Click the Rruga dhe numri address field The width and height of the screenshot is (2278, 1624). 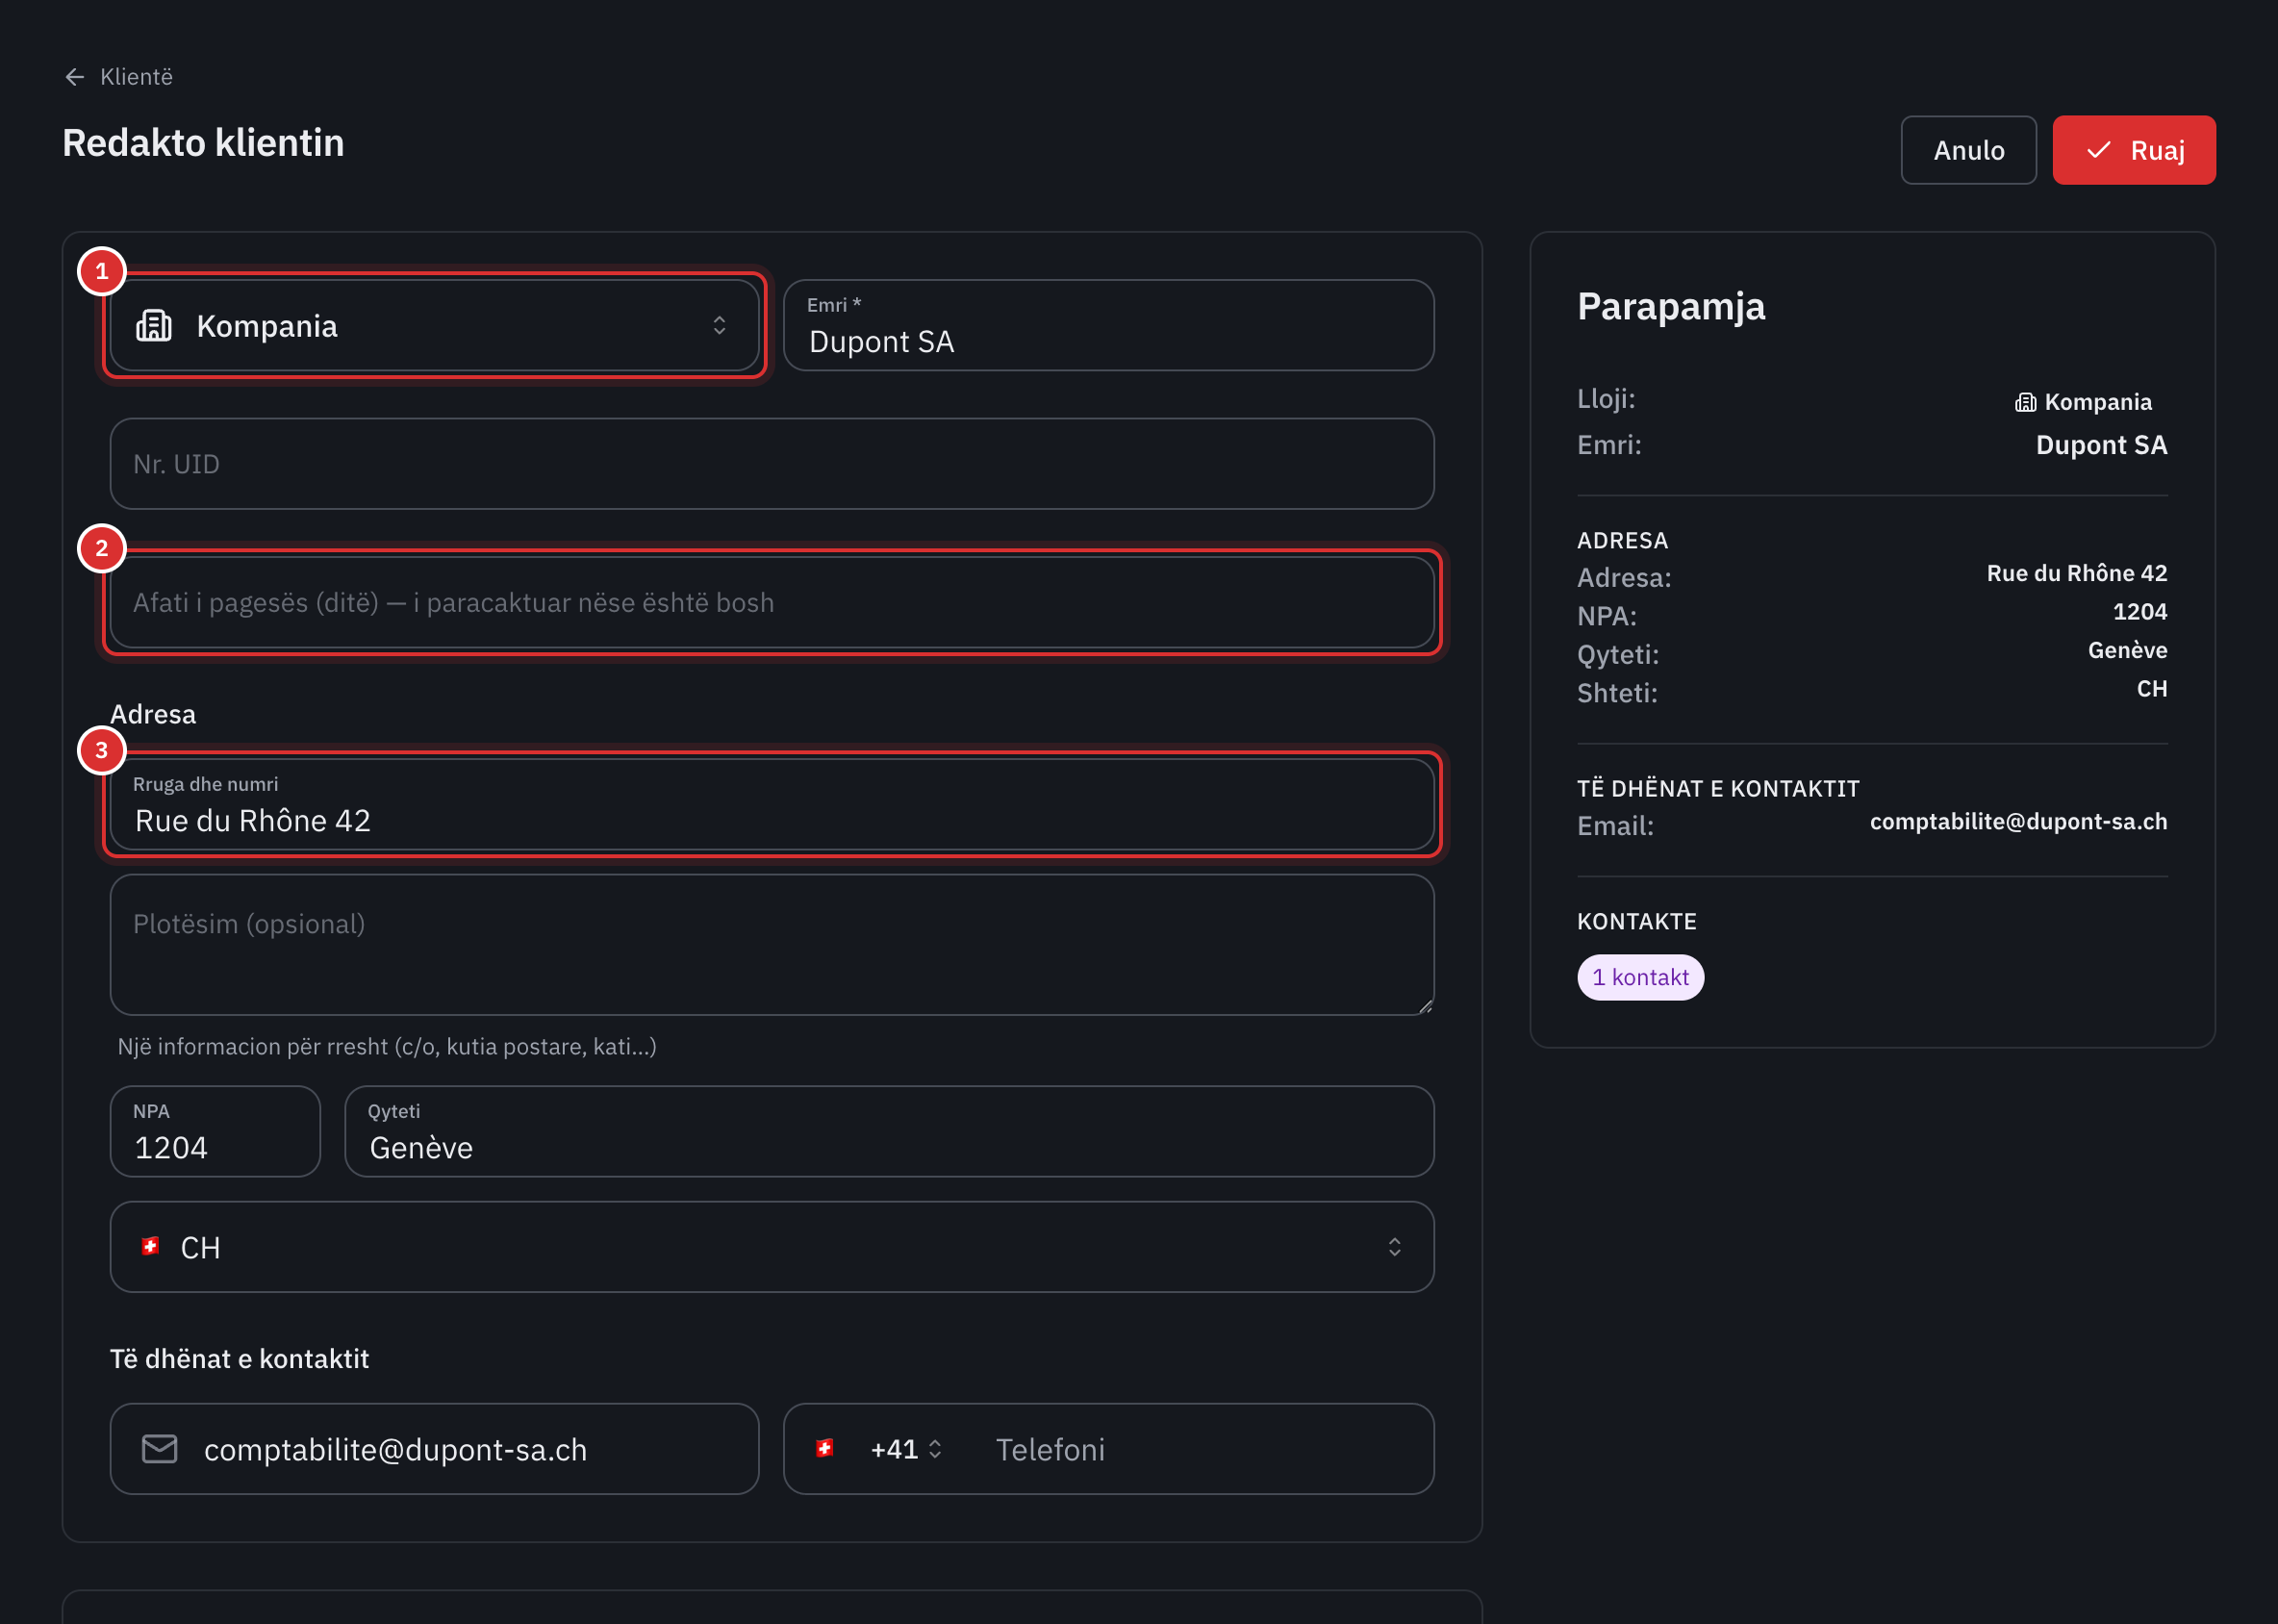tap(772, 805)
